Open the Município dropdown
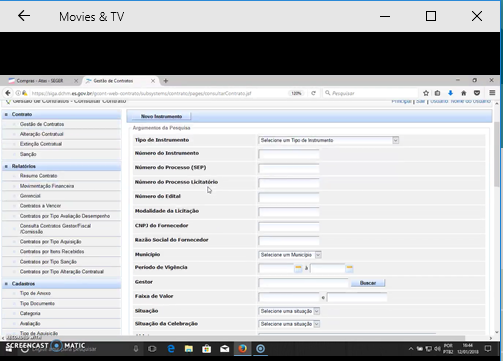The height and width of the screenshot is (361, 503). pos(290,255)
